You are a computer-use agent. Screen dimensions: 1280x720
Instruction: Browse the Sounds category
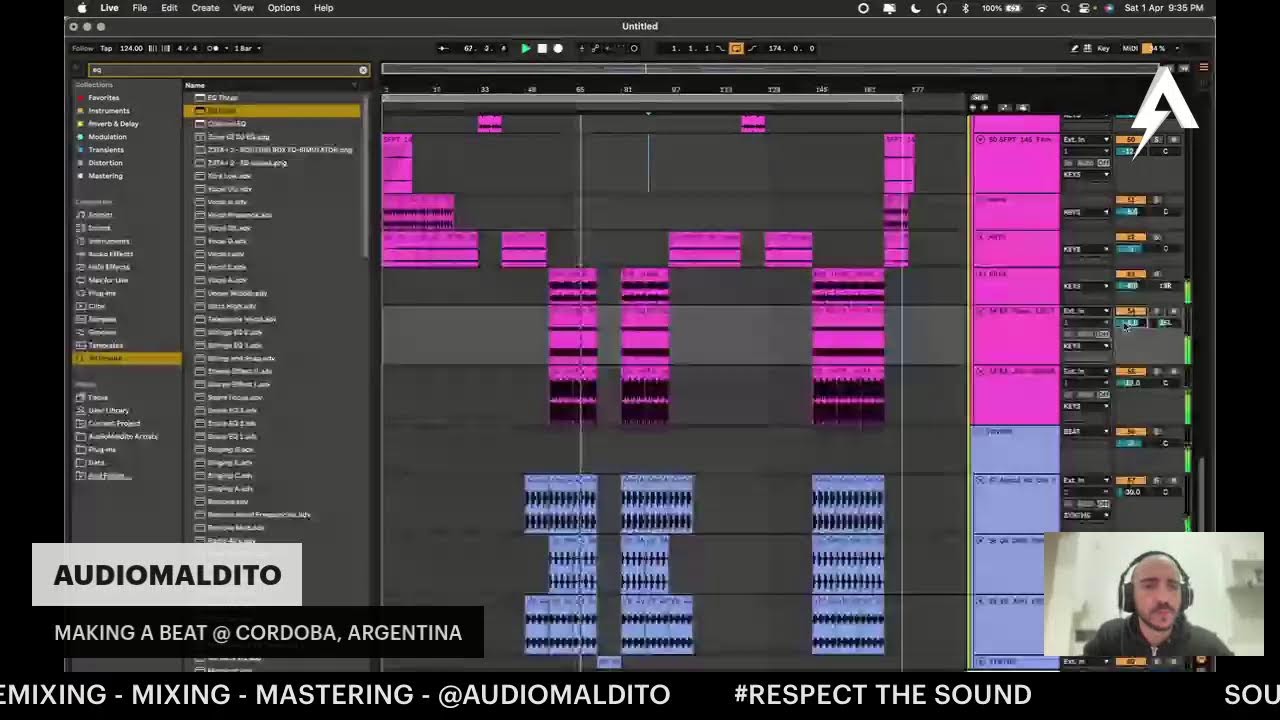tap(100, 215)
